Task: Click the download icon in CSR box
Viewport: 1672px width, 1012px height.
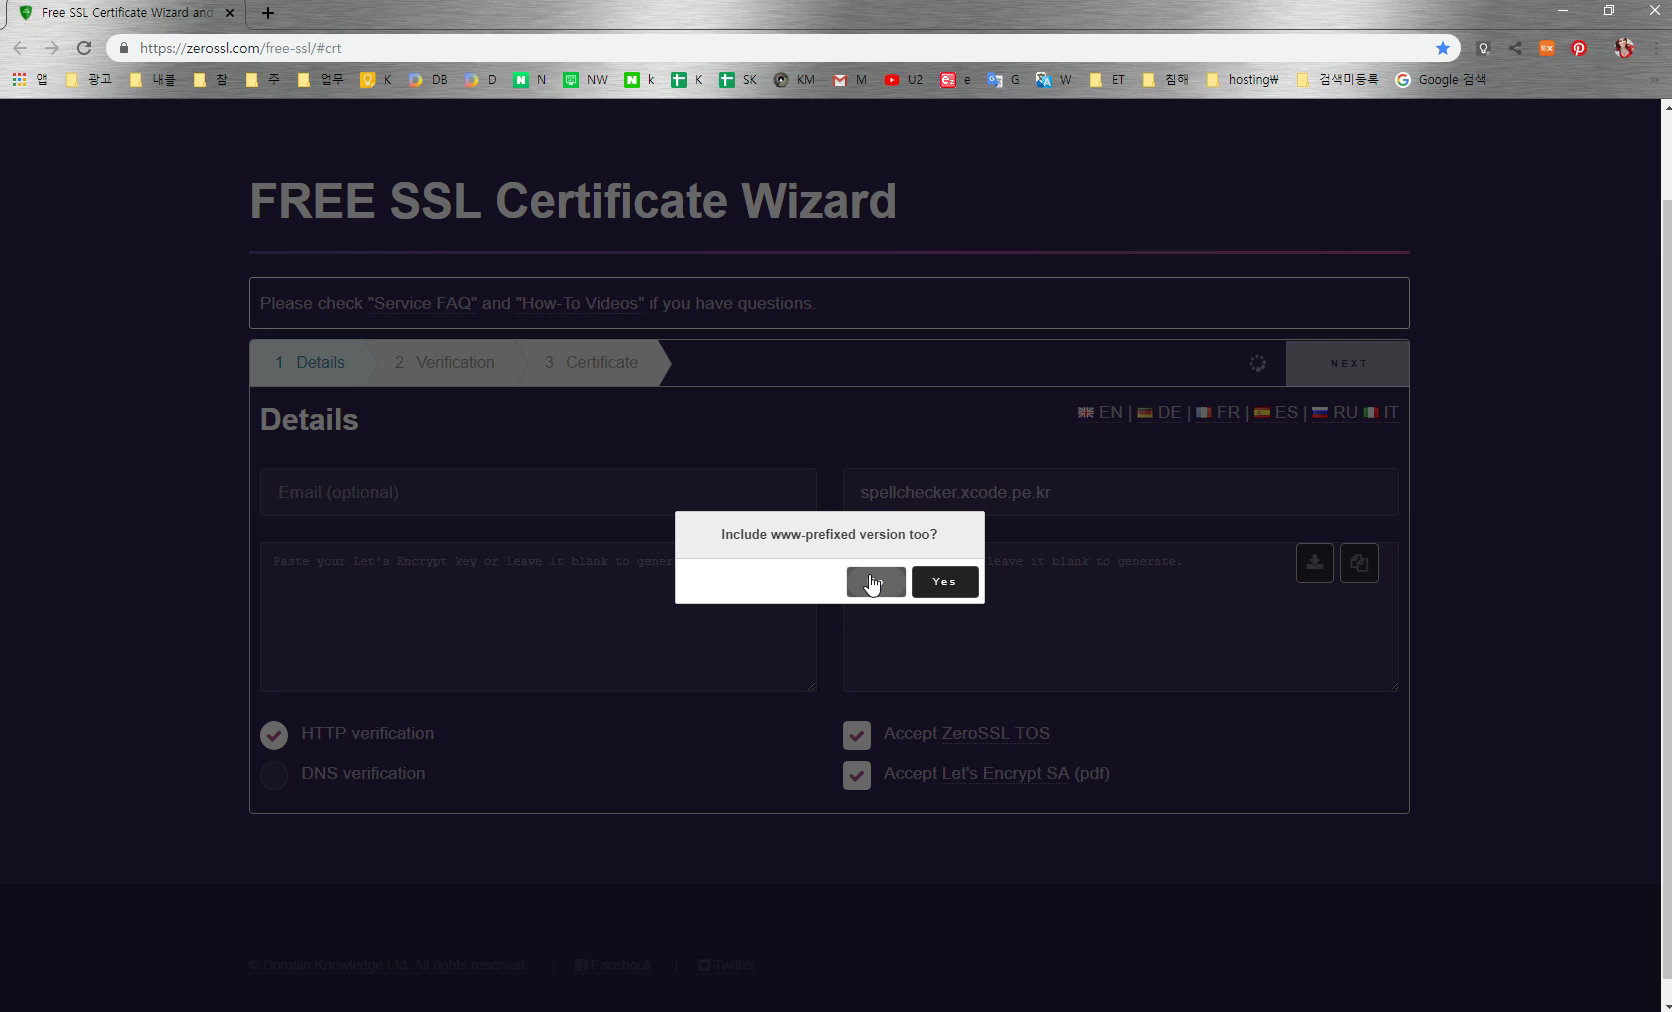Action: (1314, 563)
